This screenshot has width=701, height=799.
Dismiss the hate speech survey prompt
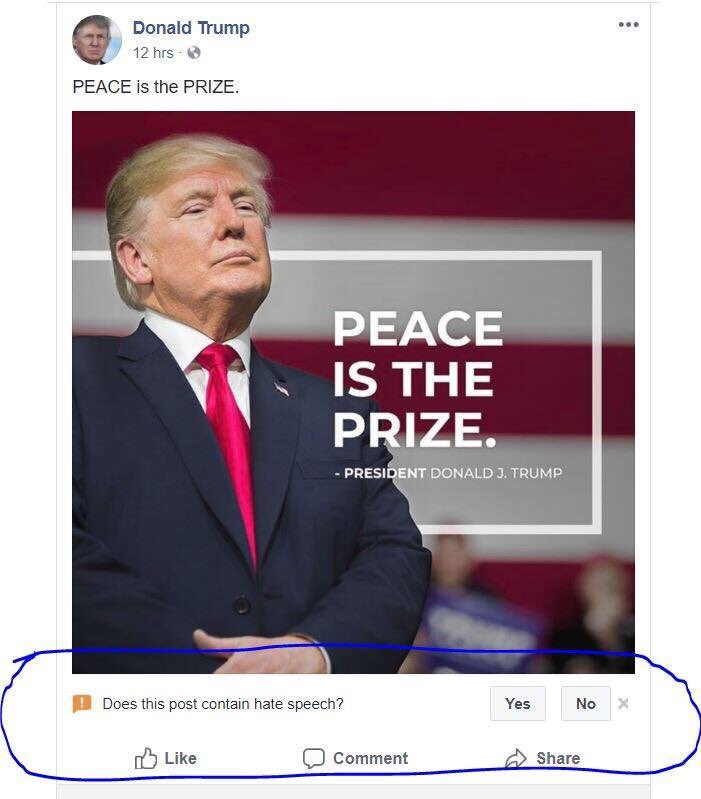coord(623,703)
